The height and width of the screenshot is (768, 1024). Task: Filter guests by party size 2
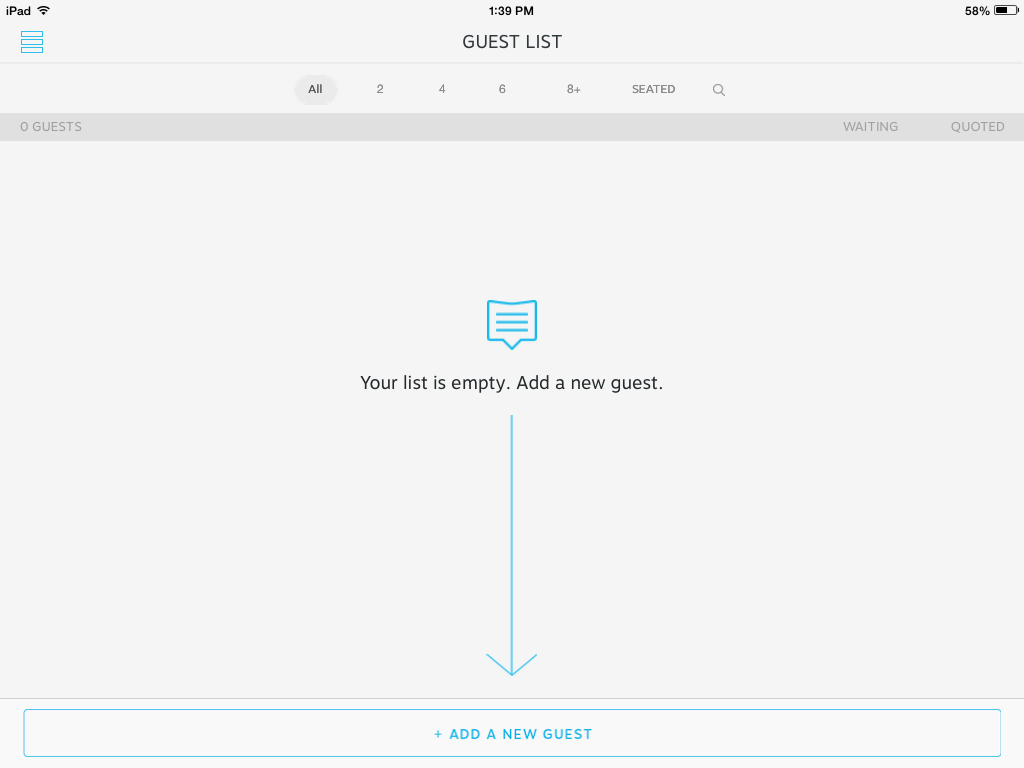(380, 89)
